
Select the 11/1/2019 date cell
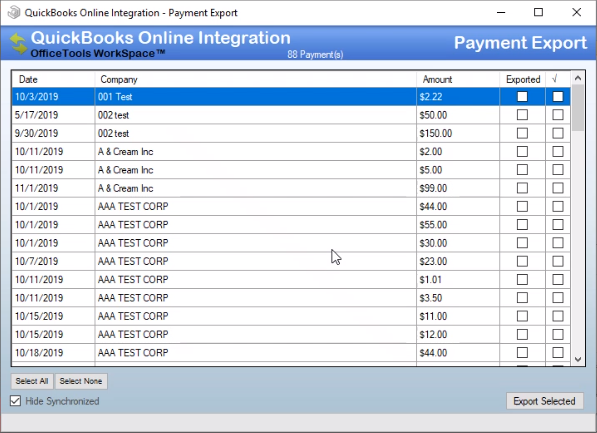tap(53, 188)
